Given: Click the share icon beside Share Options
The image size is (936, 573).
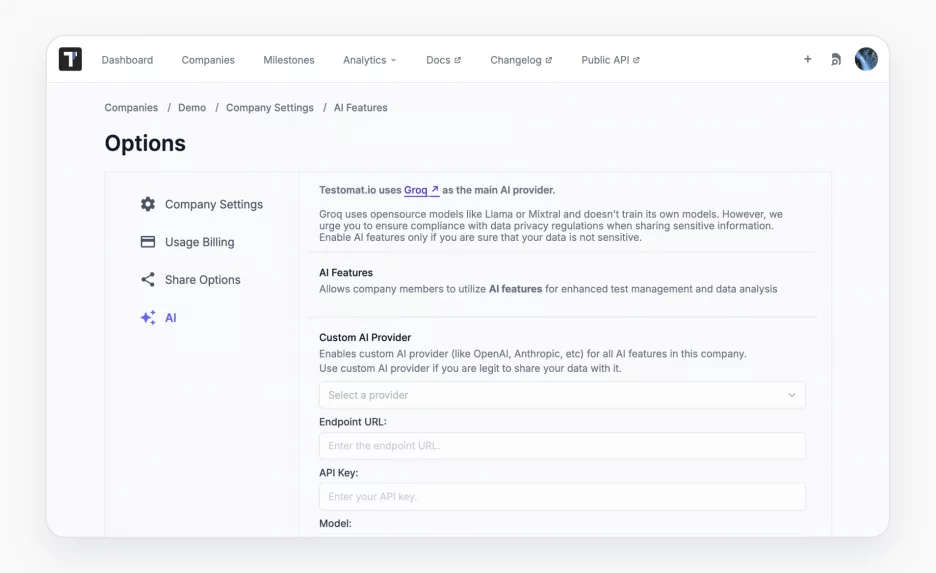Looking at the screenshot, I should point(147,279).
